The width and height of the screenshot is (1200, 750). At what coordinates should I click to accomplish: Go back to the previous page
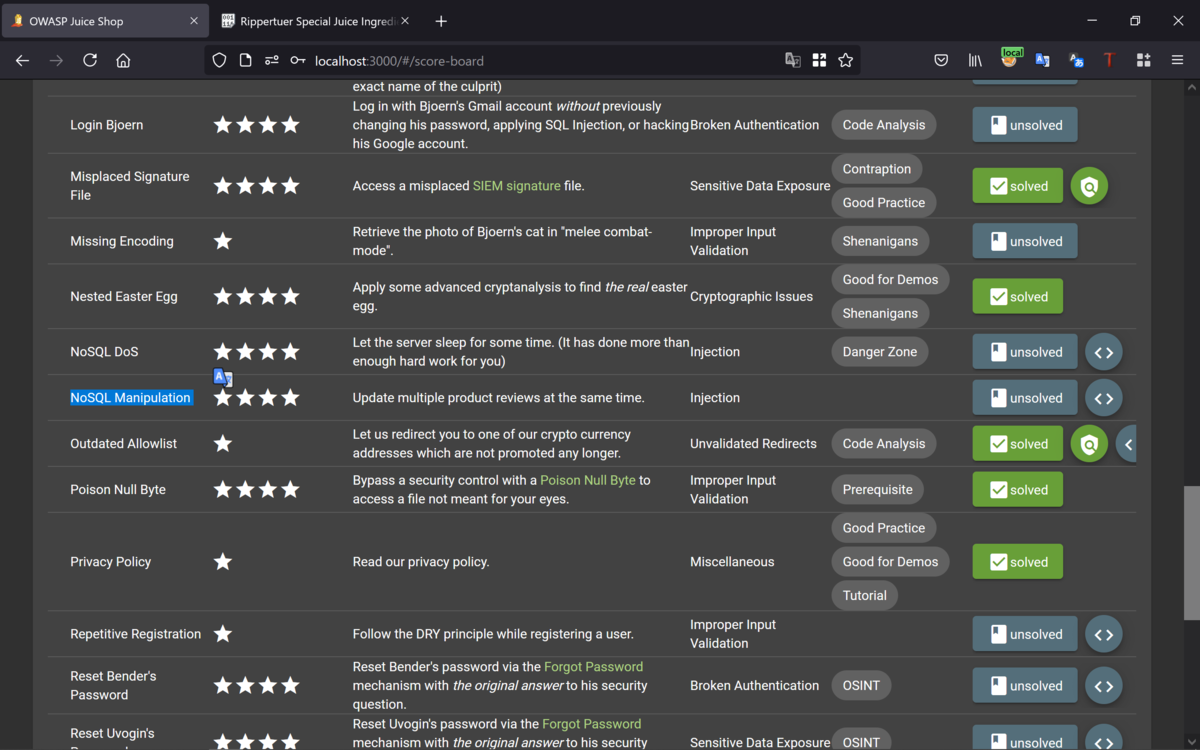click(23, 60)
